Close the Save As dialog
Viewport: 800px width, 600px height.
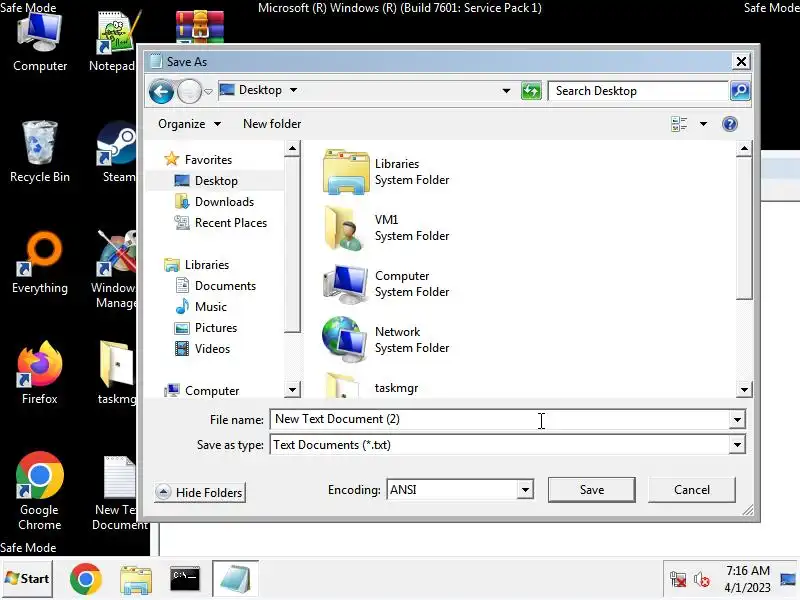point(741,62)
